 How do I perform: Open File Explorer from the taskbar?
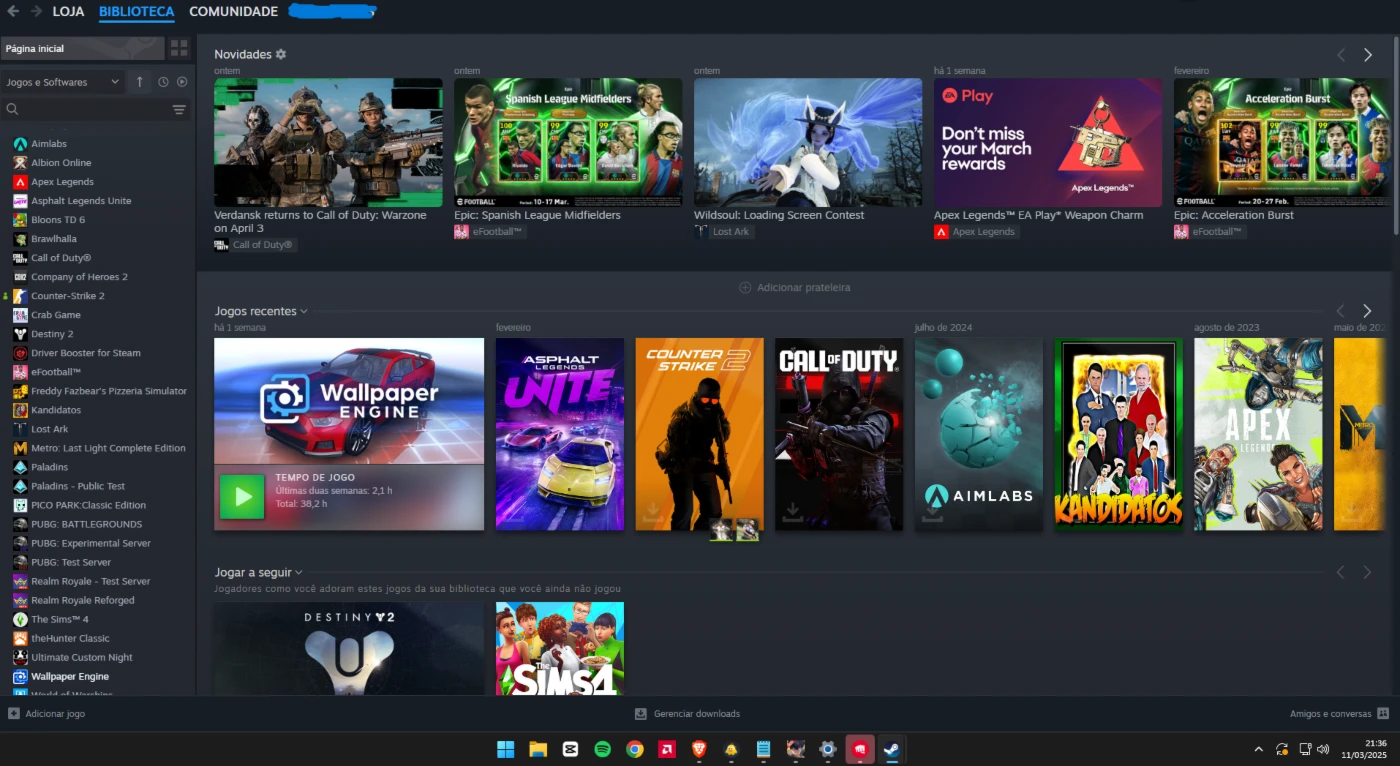[538, 749]
